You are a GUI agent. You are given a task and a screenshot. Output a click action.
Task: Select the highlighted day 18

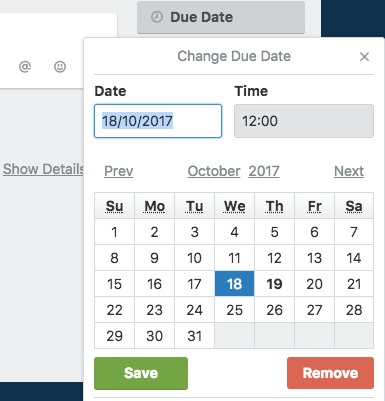point(234,284)
